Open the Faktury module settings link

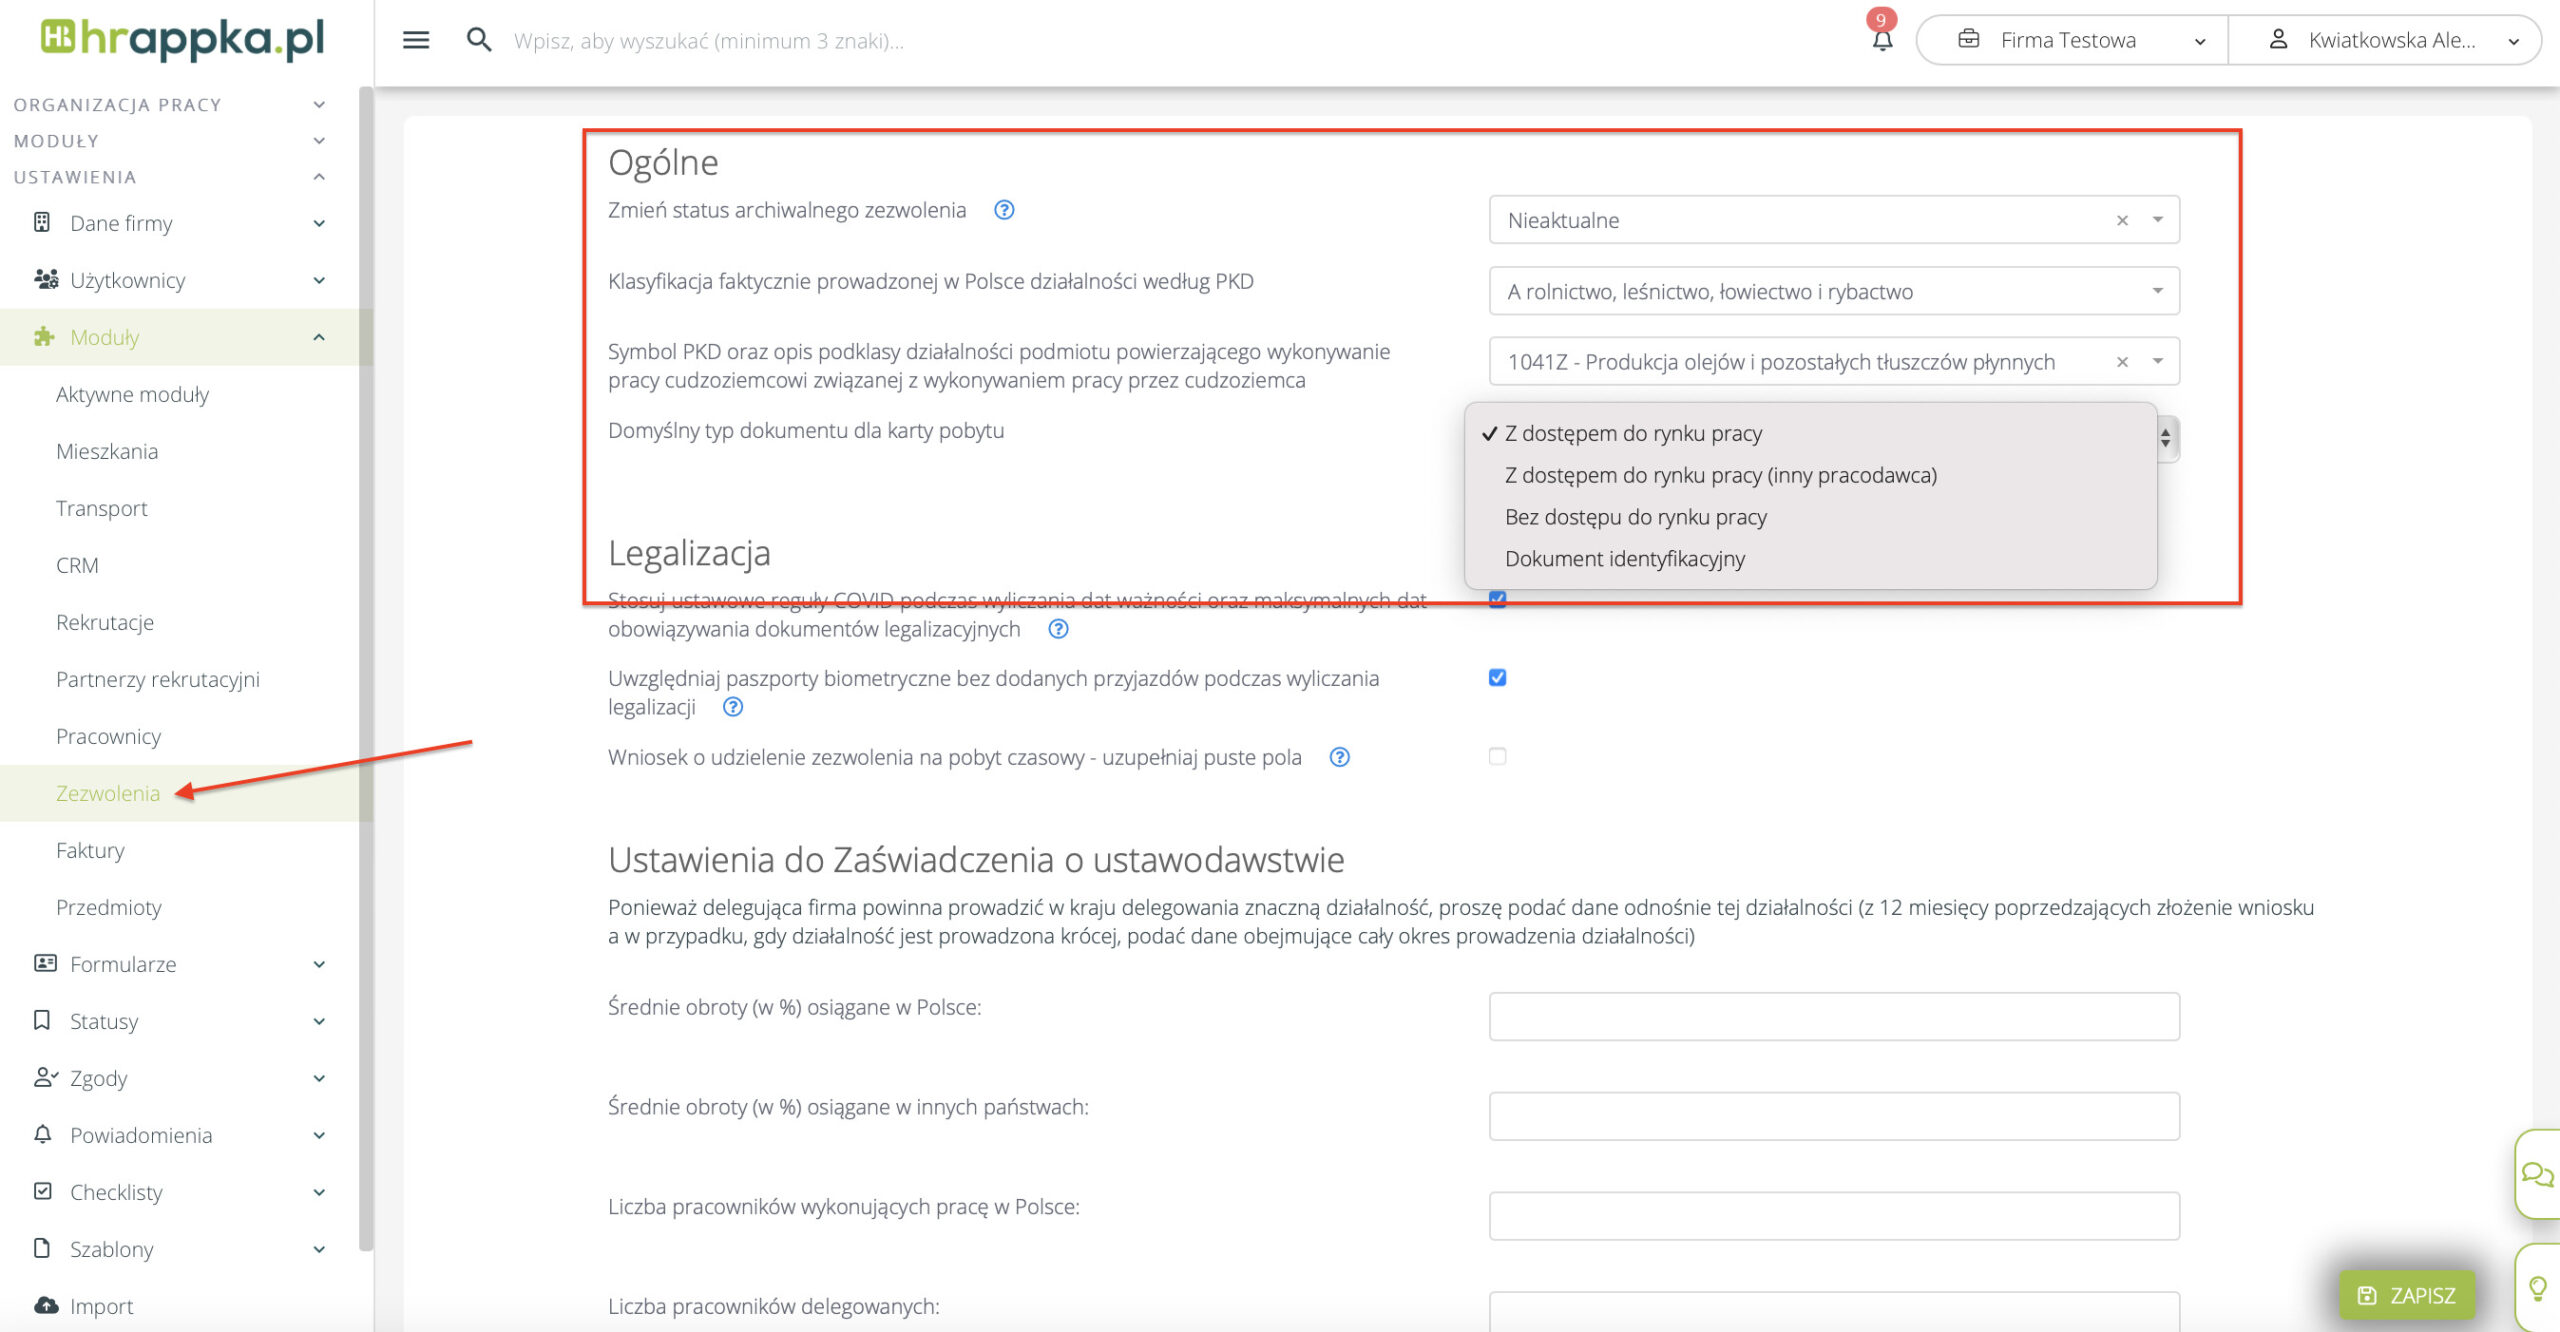coord(90,850)
